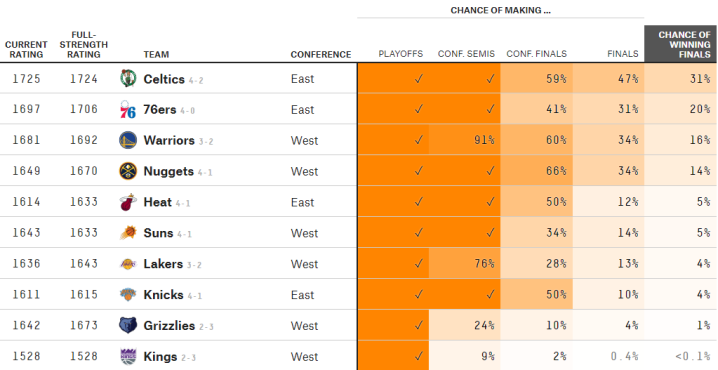
Task: Sort by Chance of Winning Finals
Action: (680, 44)
